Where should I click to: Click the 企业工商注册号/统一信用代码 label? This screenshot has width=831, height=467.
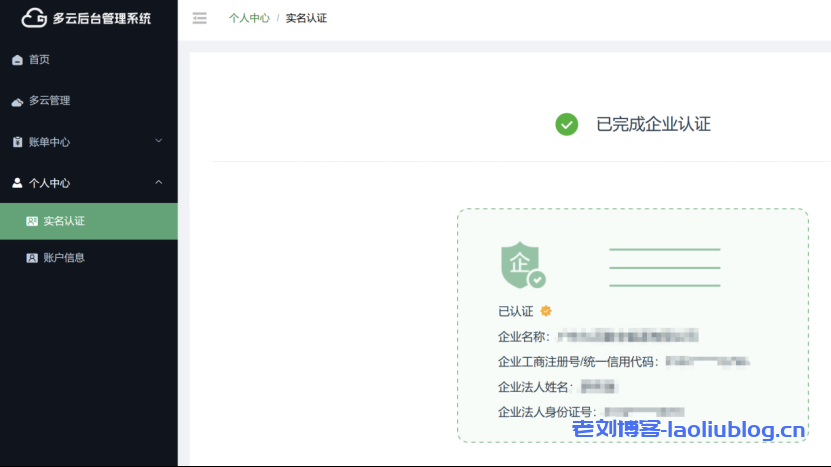tap(579, 362)
